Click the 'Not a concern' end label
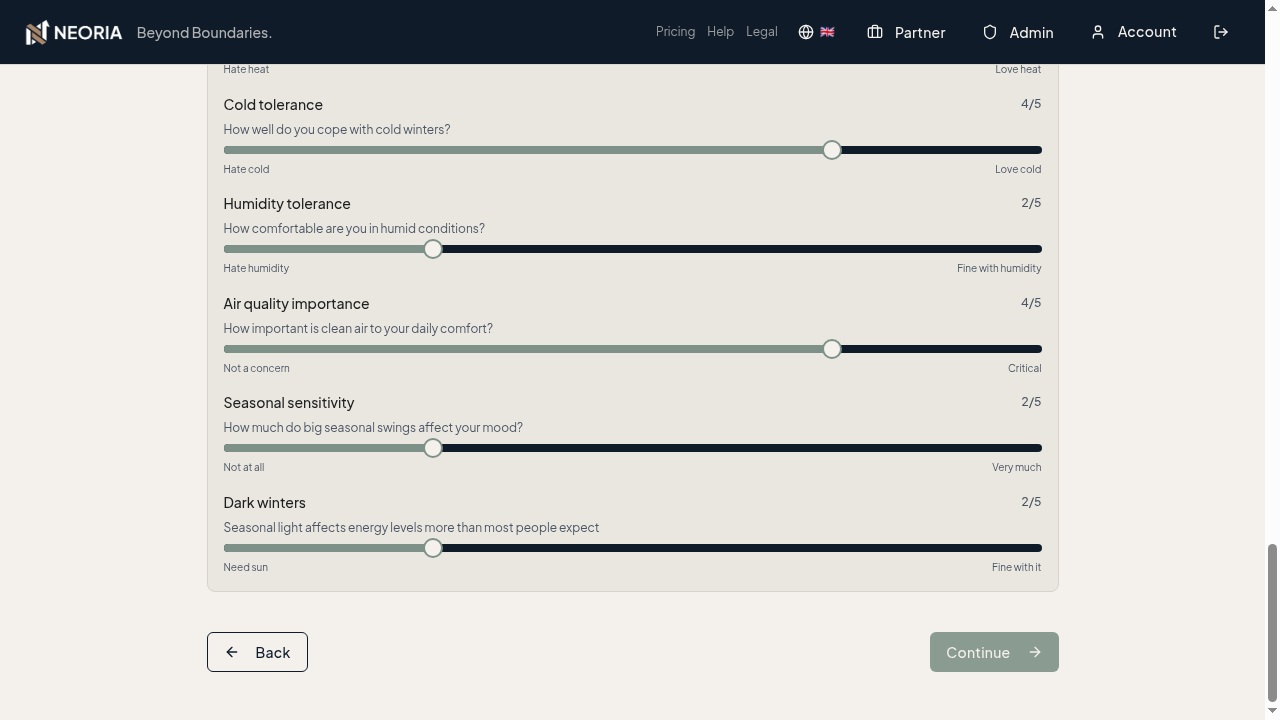Image resolution: width=1280 pixels, height=720 pixels. pos(257,368)
